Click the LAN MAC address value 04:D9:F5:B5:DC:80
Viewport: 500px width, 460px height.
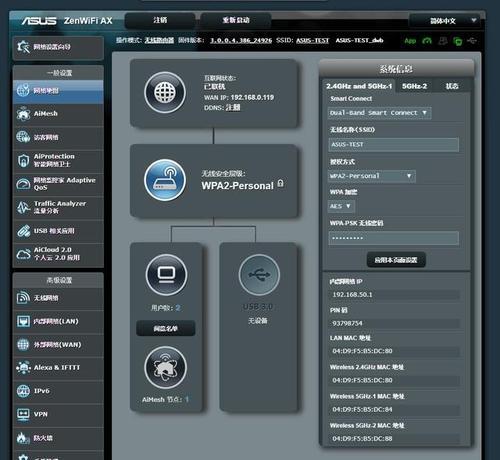[362, 351]
